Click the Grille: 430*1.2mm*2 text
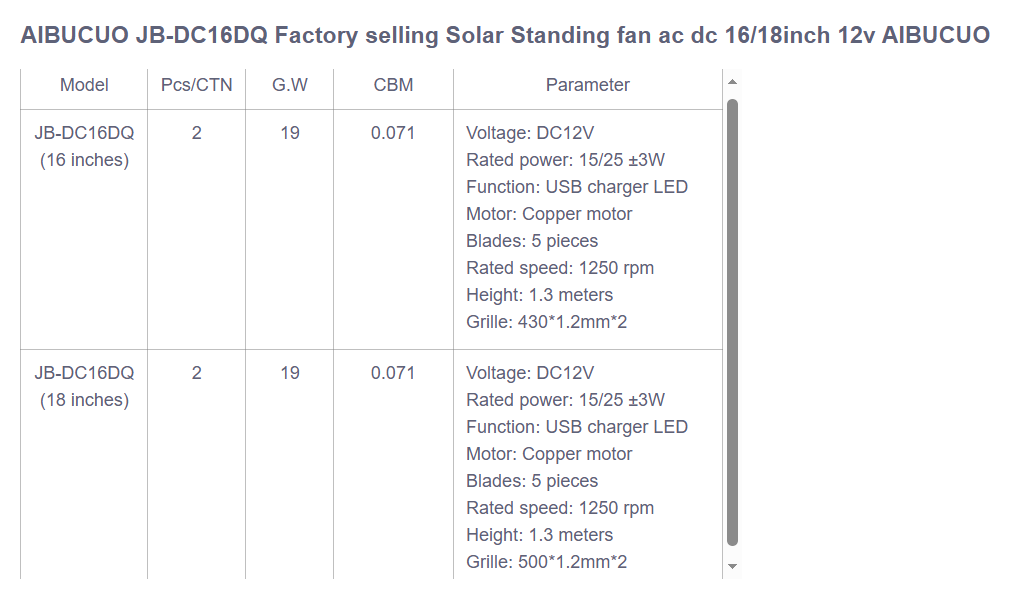The width and height of the screenshot is (1036, 600). [x=546, y=322]
